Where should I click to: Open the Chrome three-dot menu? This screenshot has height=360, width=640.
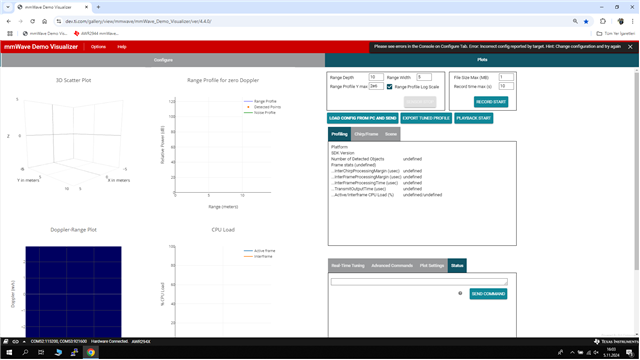(632, 21)
